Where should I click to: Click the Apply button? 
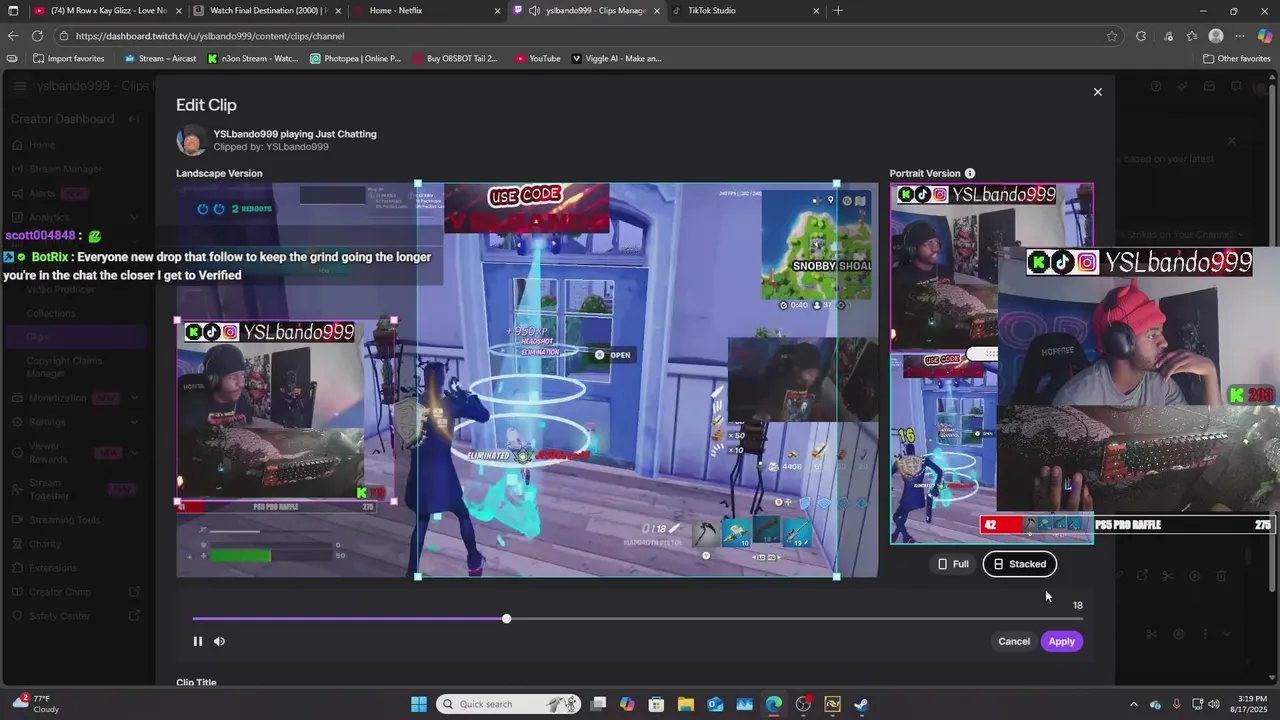(x=1061, y=641)
